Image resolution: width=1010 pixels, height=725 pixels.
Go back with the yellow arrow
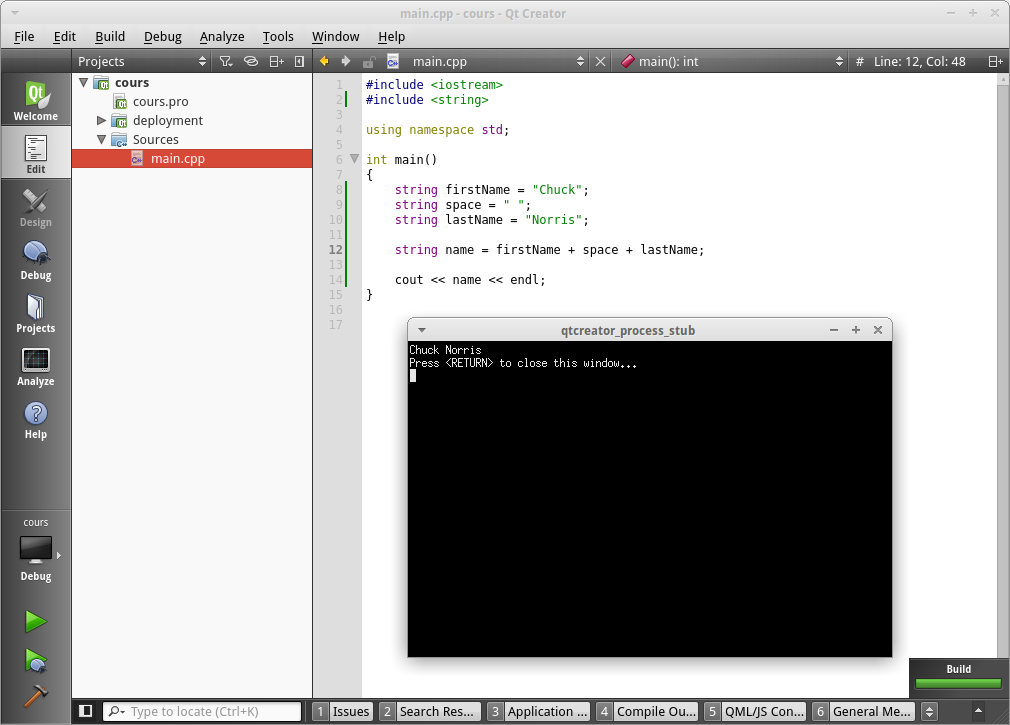[324, 61]
